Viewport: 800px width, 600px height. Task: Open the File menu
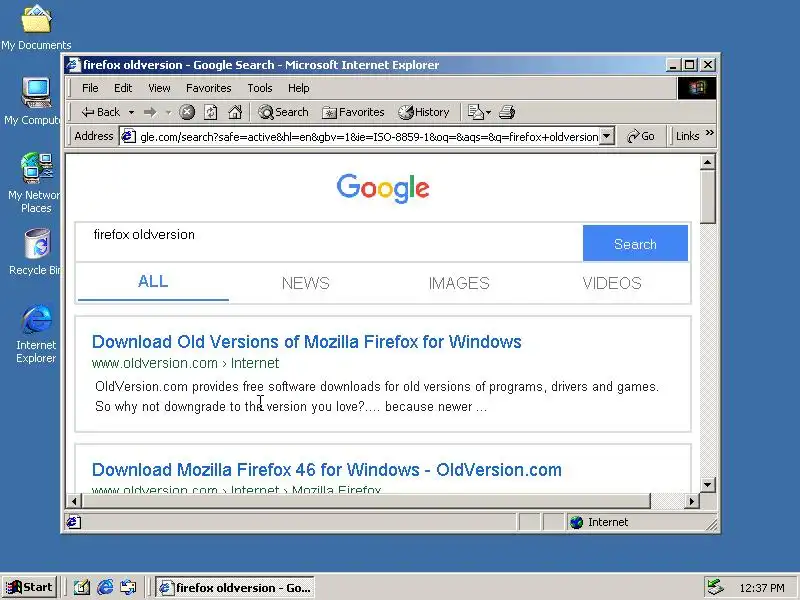pos(90,88)
